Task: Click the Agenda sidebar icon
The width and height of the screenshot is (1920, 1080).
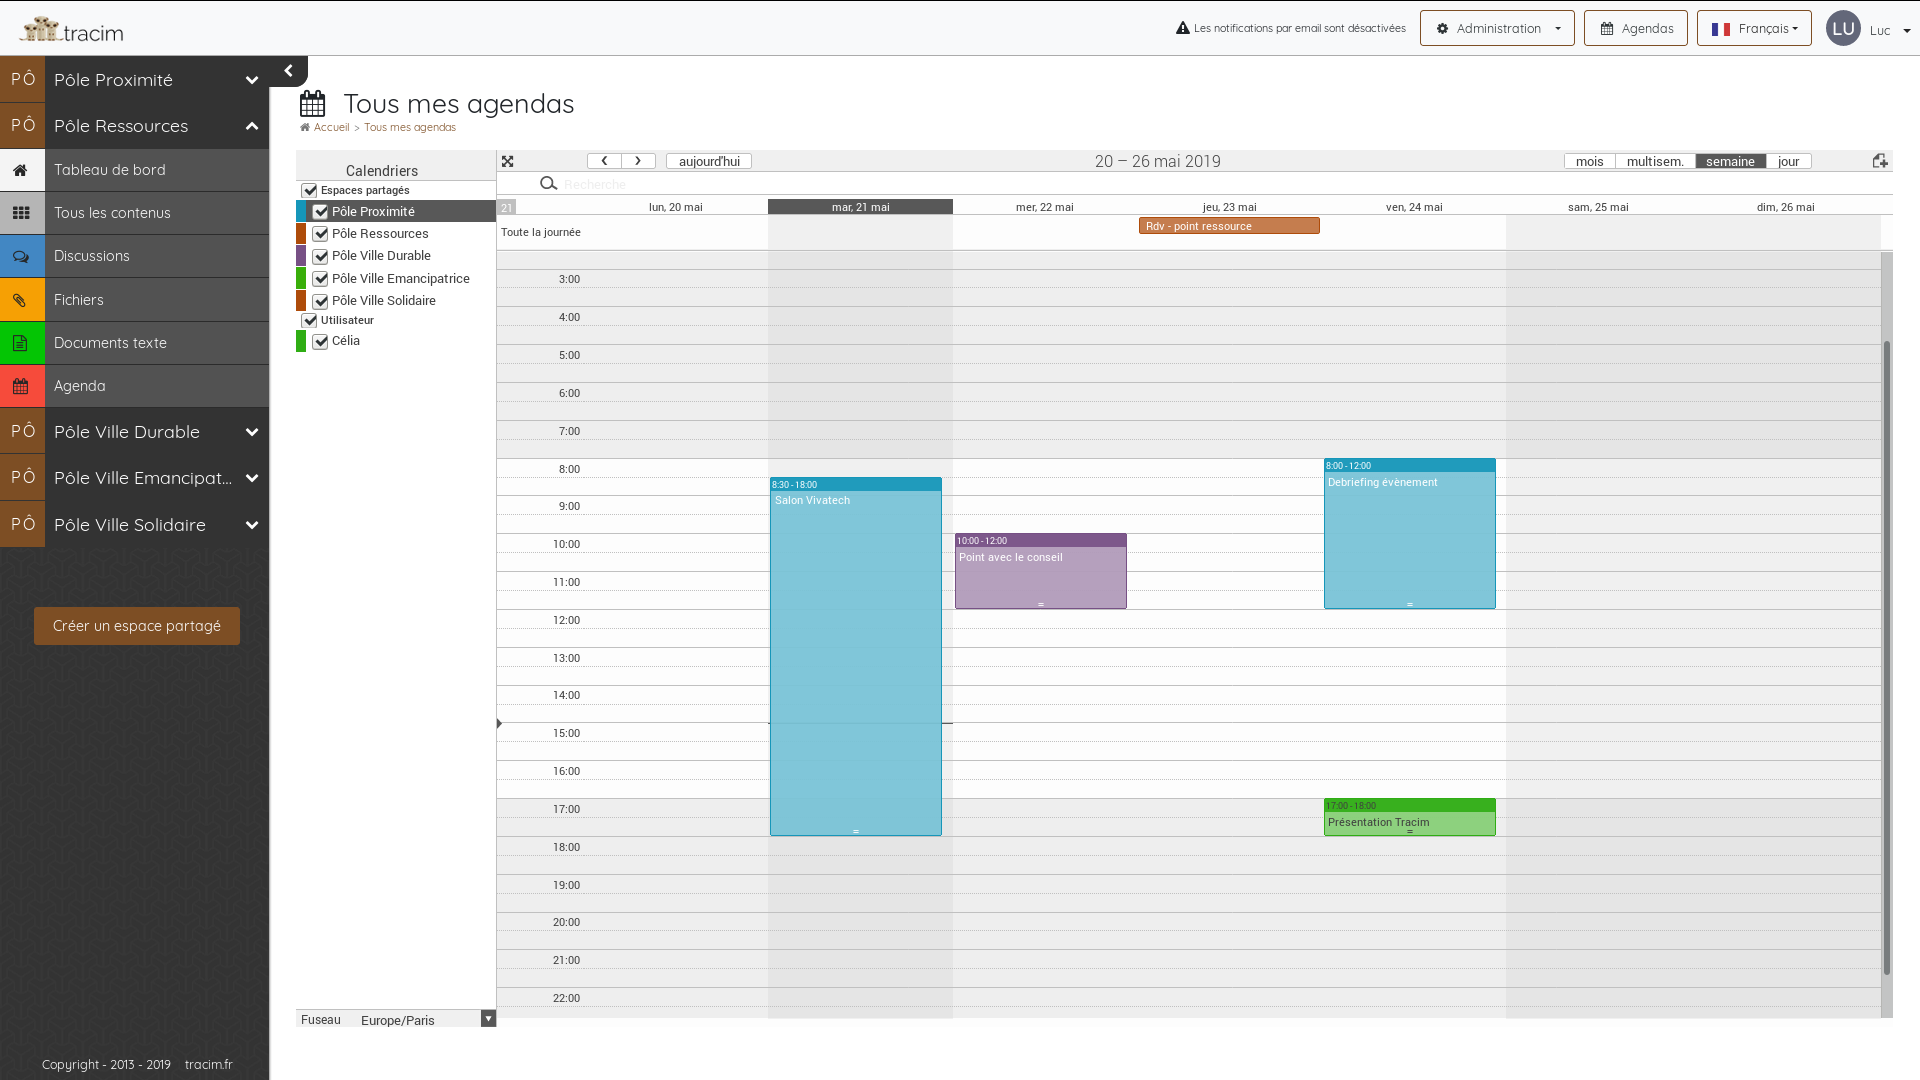Action: coord(20,385)
